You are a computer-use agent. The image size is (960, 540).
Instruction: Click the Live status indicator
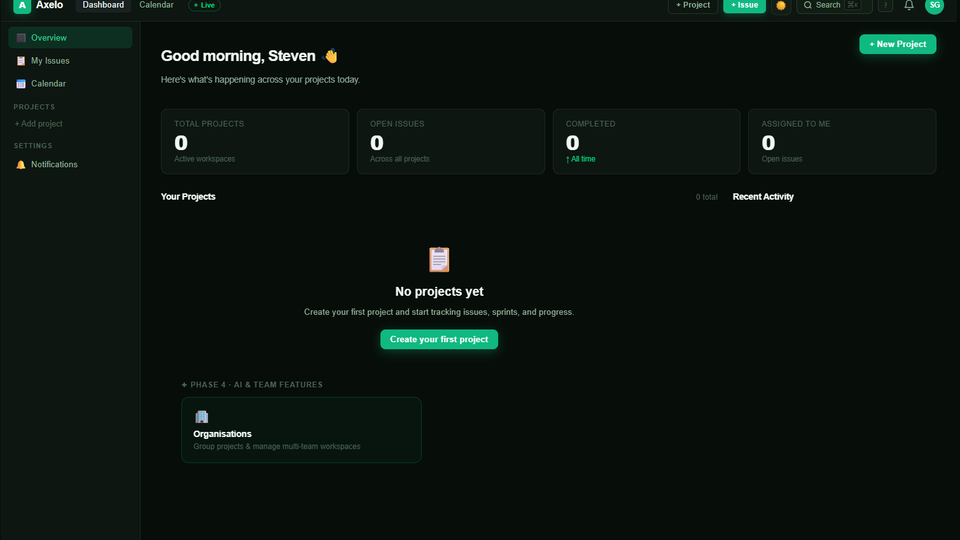coord(204,5)
